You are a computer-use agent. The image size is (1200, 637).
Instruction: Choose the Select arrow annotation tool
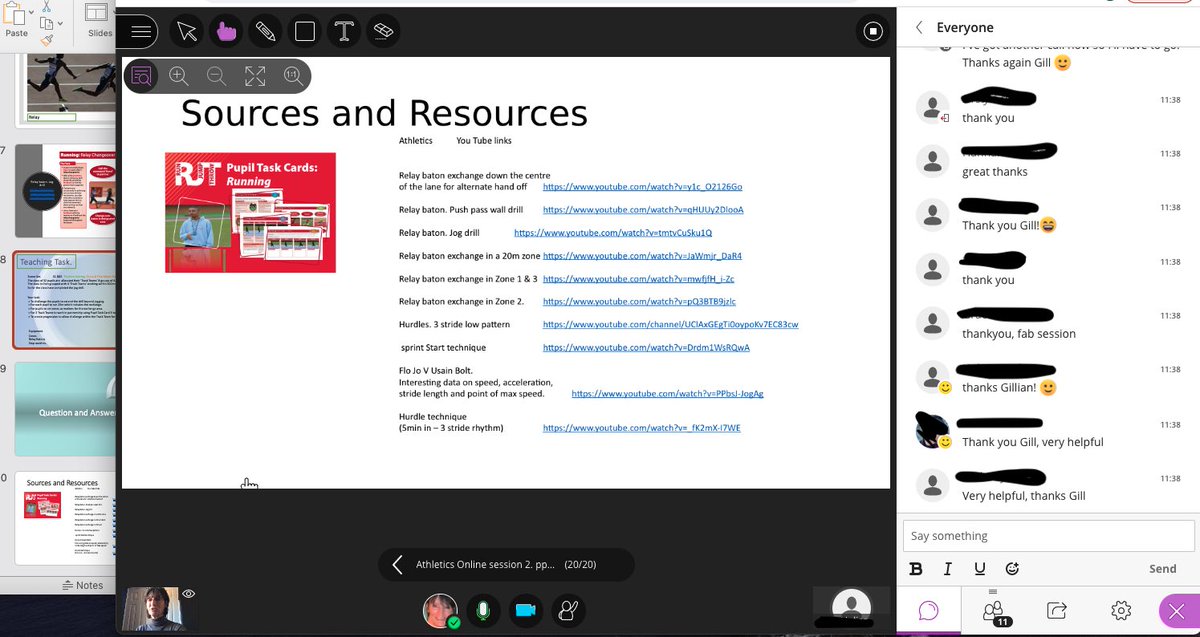[187, 32]
